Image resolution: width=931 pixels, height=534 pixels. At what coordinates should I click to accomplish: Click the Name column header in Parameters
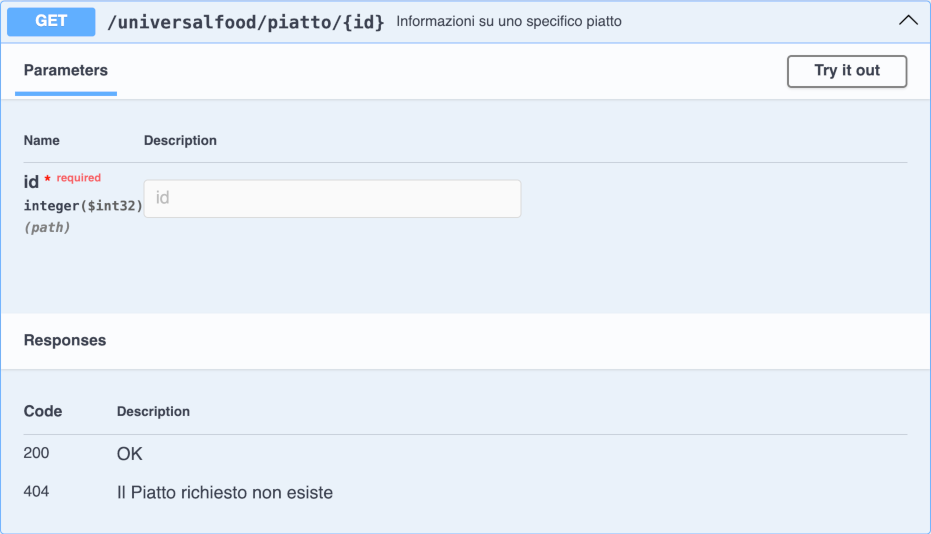(42, 140)
